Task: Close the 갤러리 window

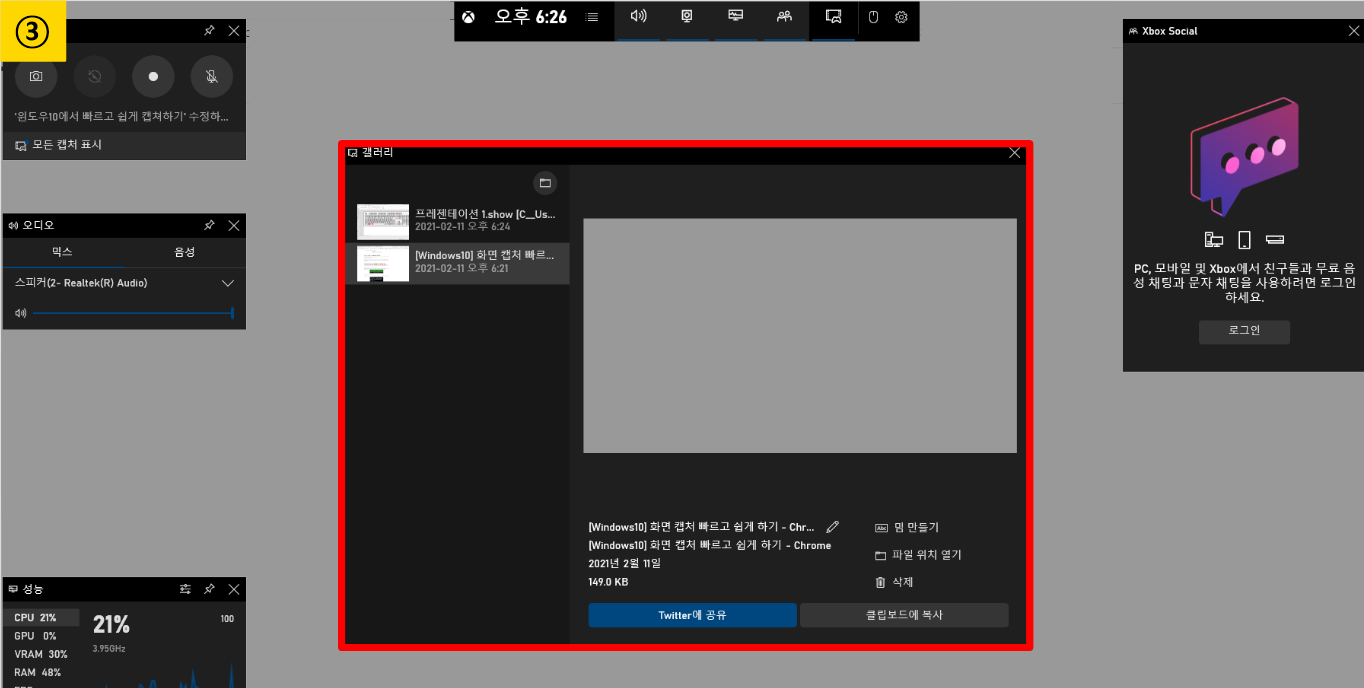Action: click(x=1014, y=153)
